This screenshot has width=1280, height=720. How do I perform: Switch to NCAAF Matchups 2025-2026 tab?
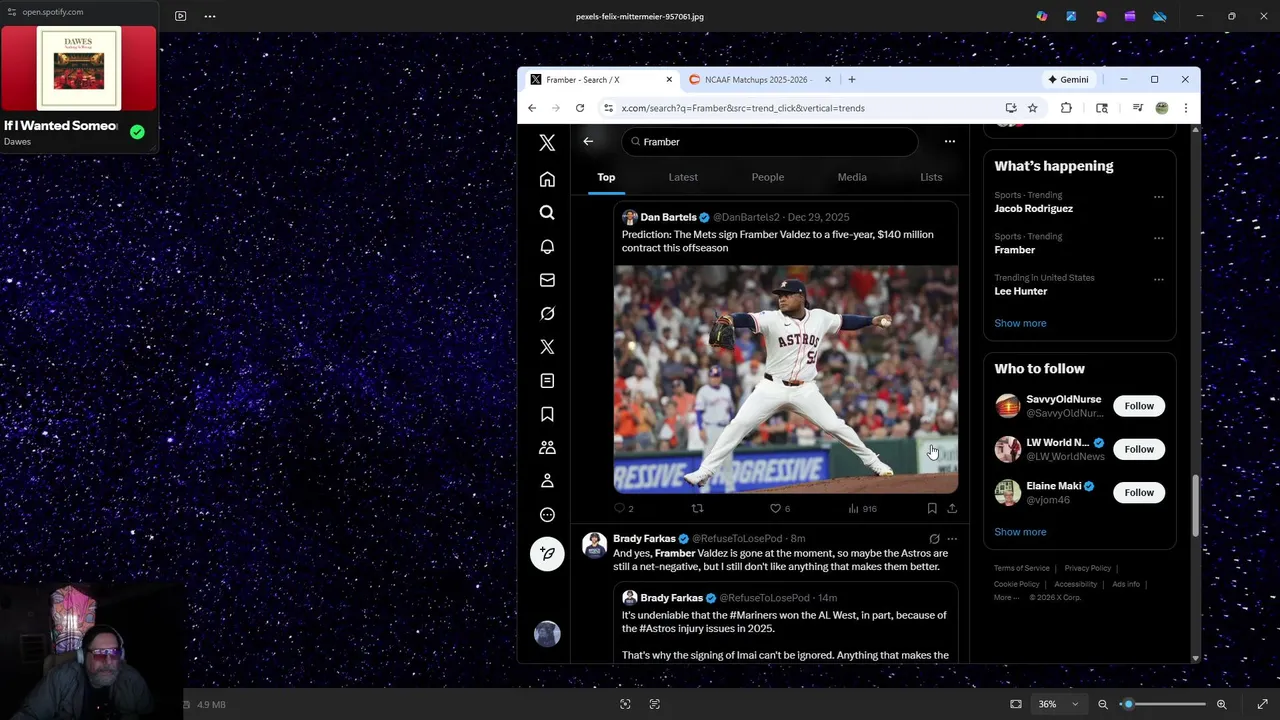[x=760, y=79]
